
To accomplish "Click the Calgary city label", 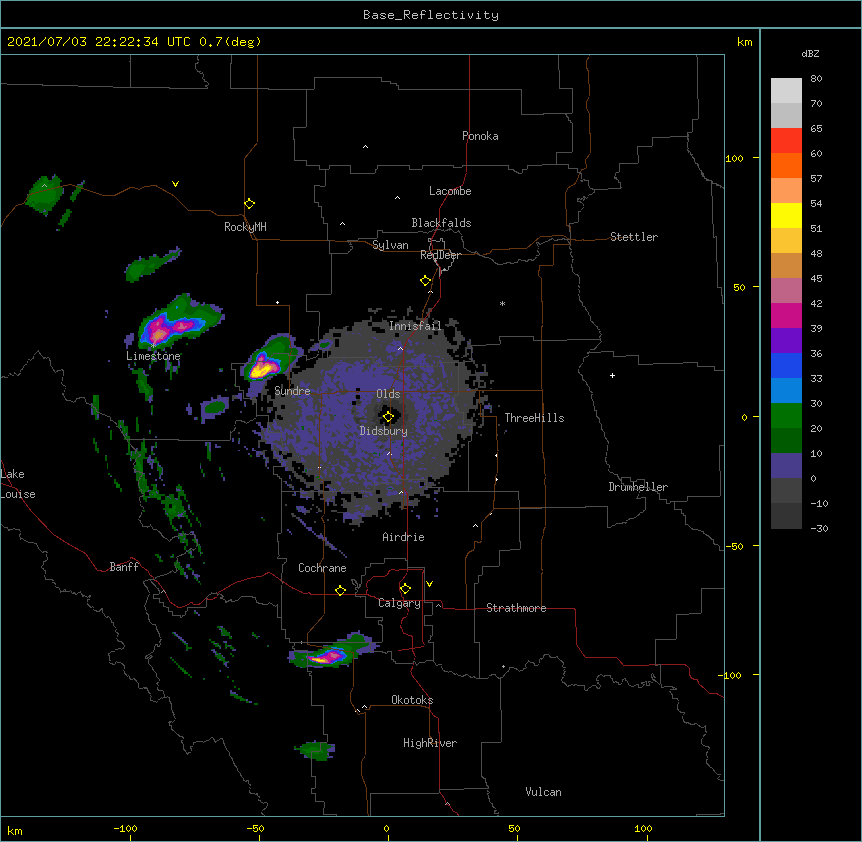I will [399, 603].
